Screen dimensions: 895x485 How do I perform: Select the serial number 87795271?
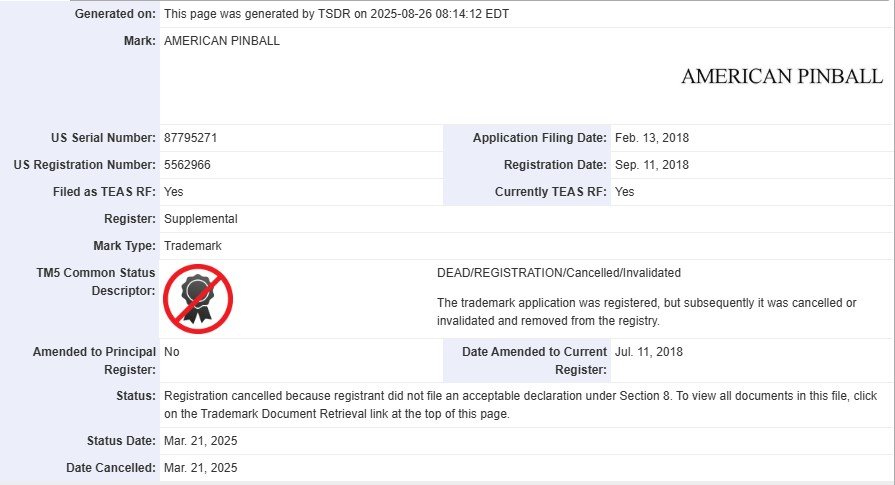pyautogui.click(x=191, y=138)
